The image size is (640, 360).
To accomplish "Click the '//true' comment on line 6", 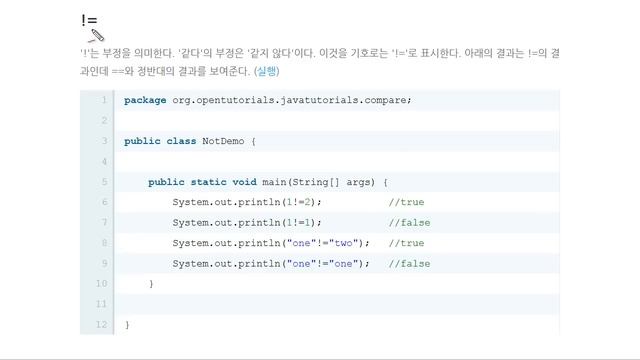I will (x=407, y=202).
